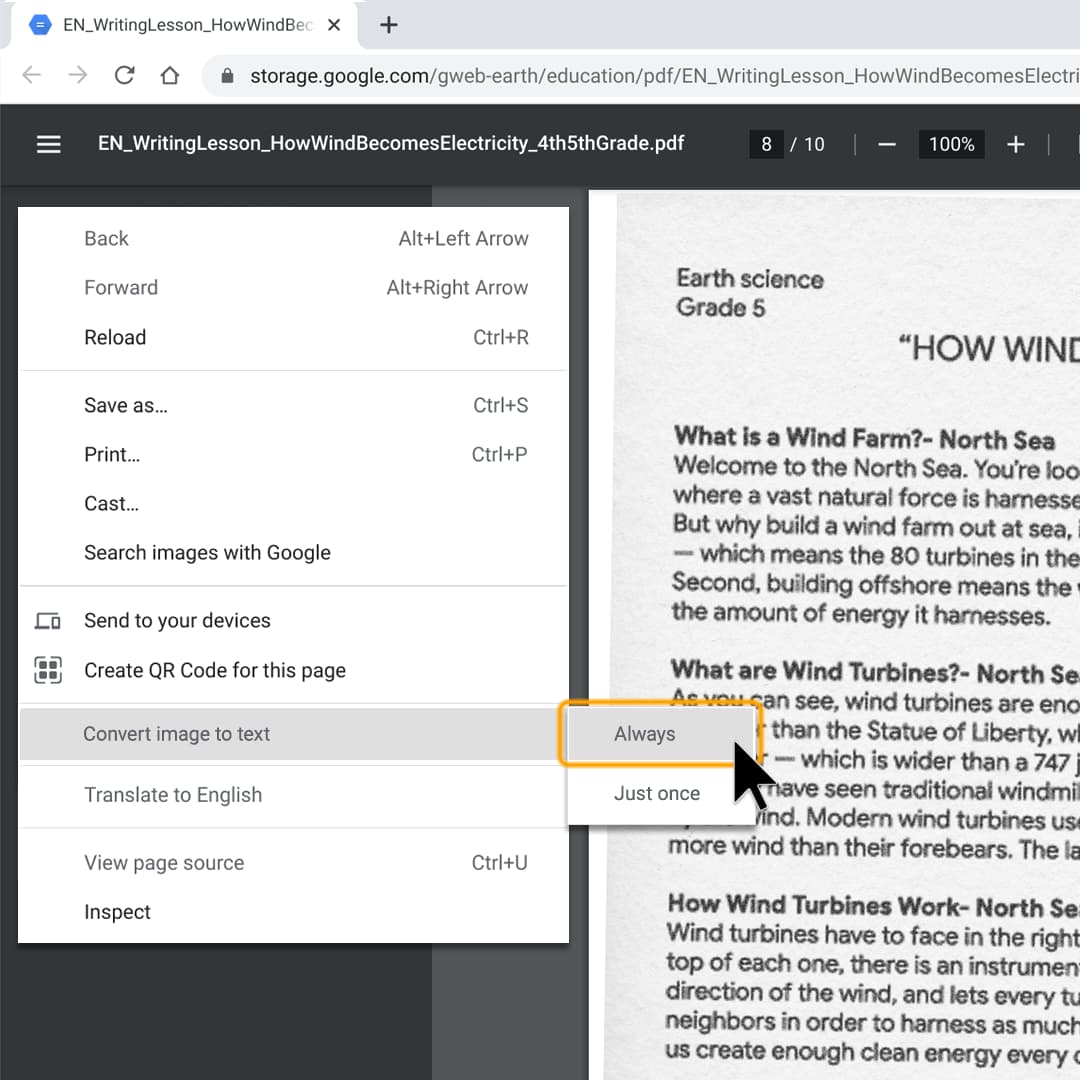
Task: Choose Always in the submenu
Action: coord(660,734)
